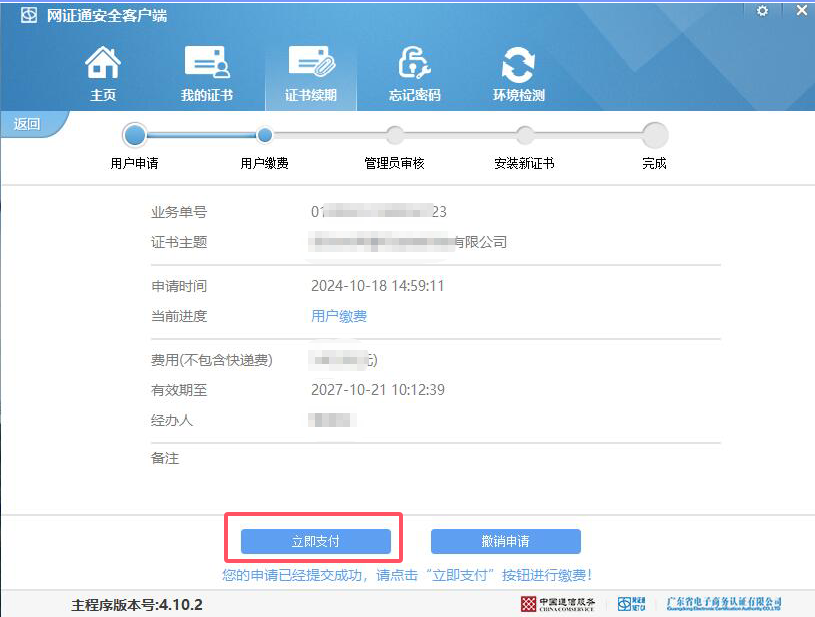Click the 网证通 app logo in title bar
Viewport: 815px width, 617px height.
[30, 17]
